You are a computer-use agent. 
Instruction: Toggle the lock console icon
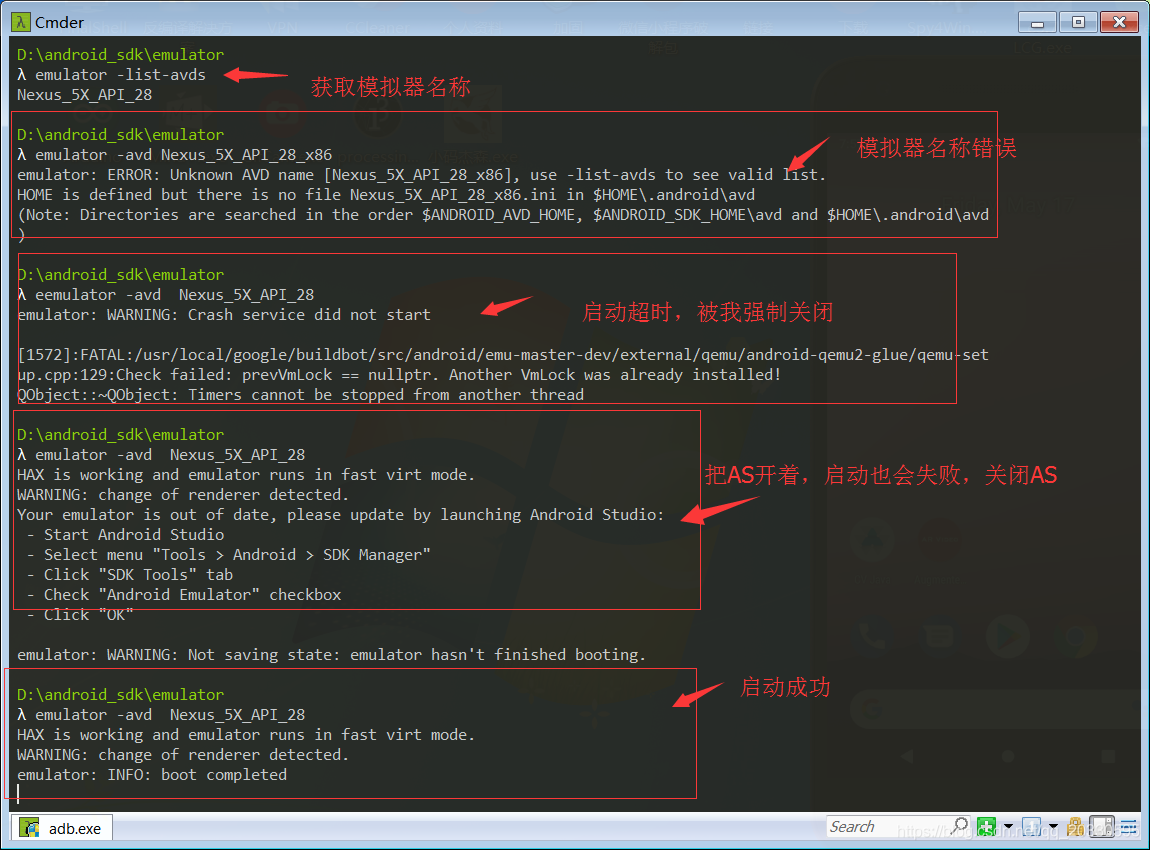click(1075, 827)
